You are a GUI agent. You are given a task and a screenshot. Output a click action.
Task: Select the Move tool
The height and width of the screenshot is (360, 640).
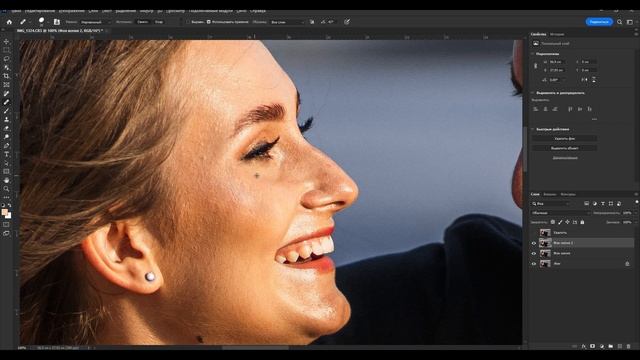6,42
